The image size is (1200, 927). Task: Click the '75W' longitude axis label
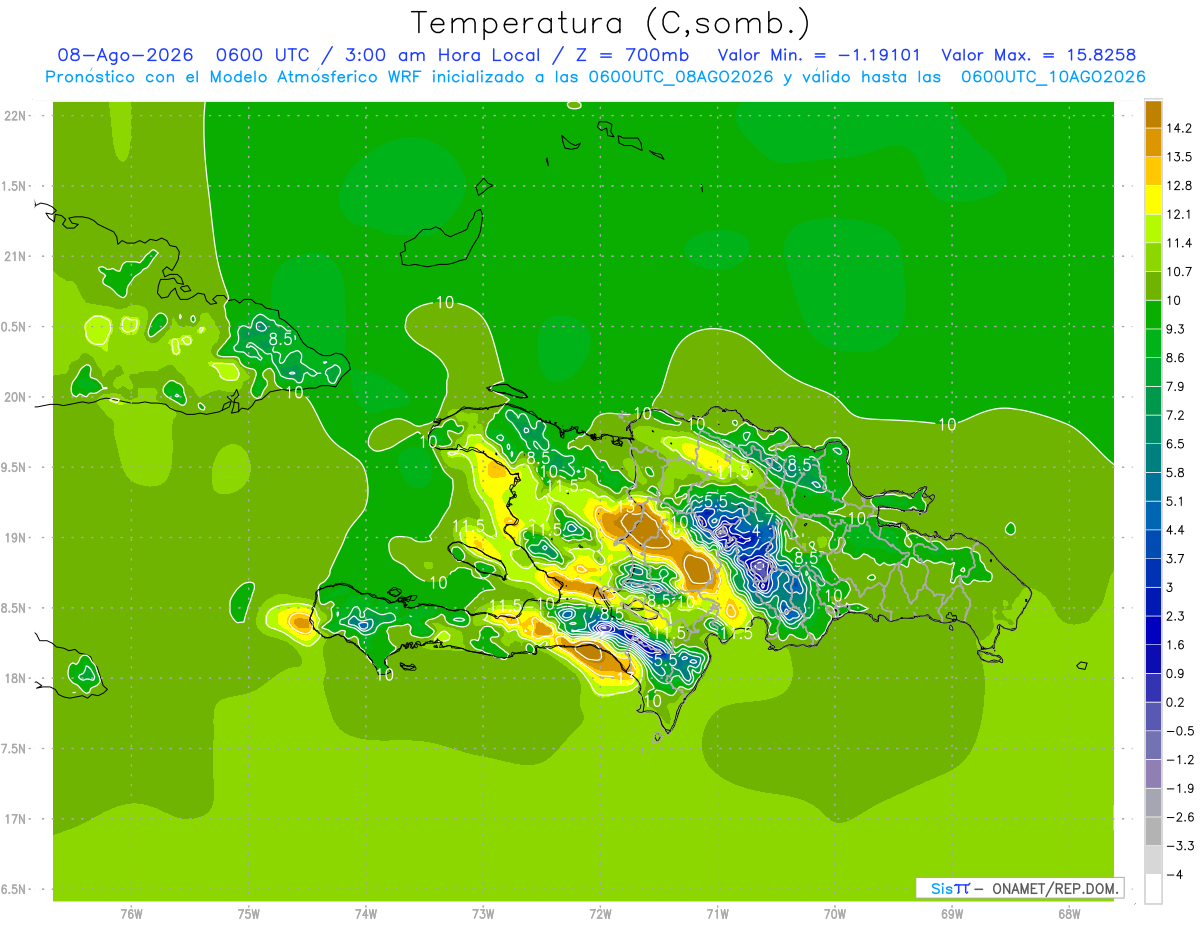pos(249,915)
